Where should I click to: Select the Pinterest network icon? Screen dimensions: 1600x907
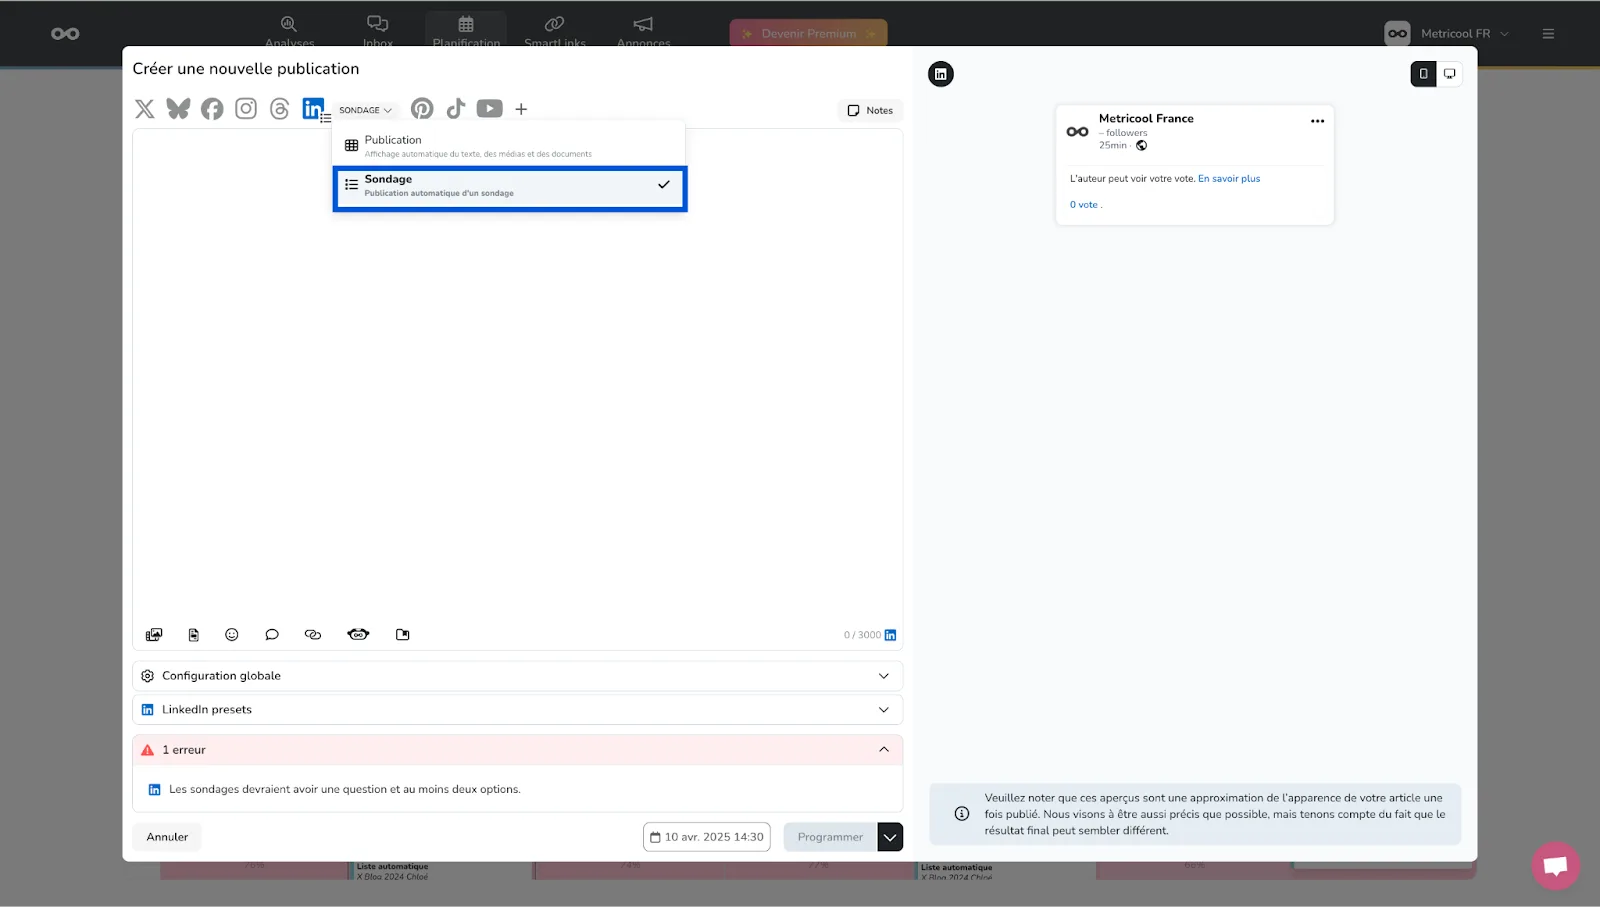422,109
